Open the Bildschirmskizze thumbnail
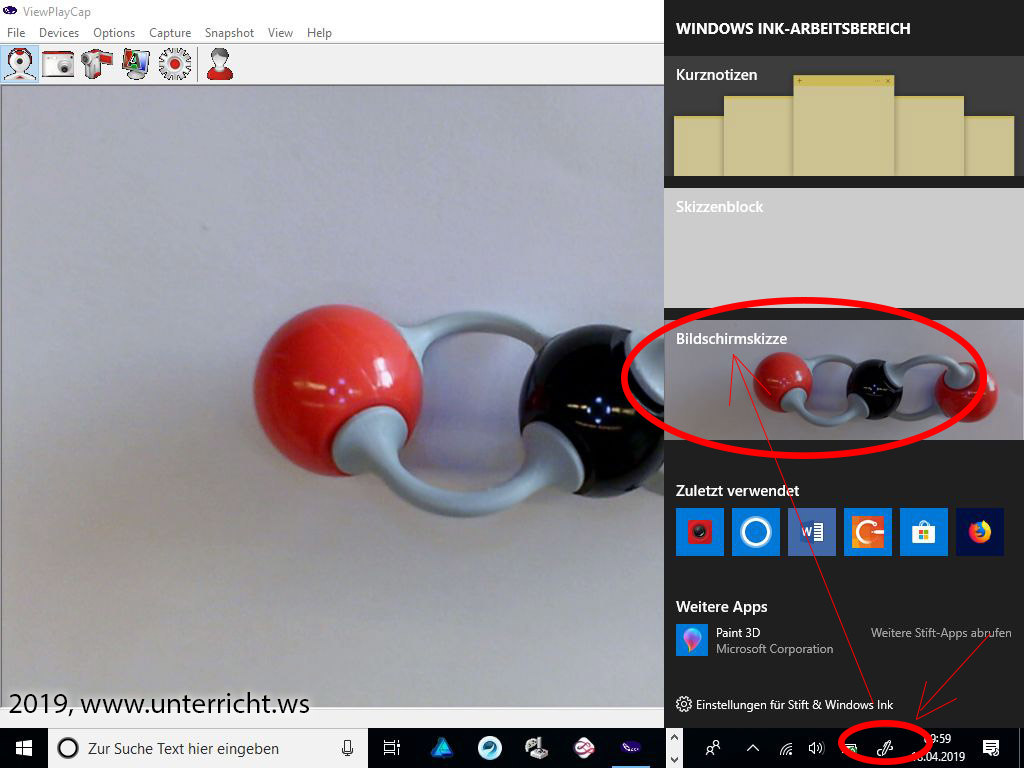 [843, 380]
